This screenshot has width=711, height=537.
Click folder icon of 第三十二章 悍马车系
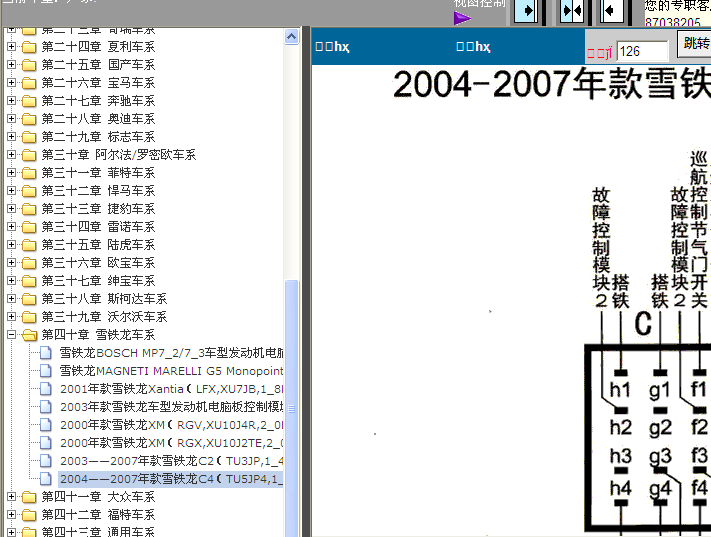pos(29,191)
